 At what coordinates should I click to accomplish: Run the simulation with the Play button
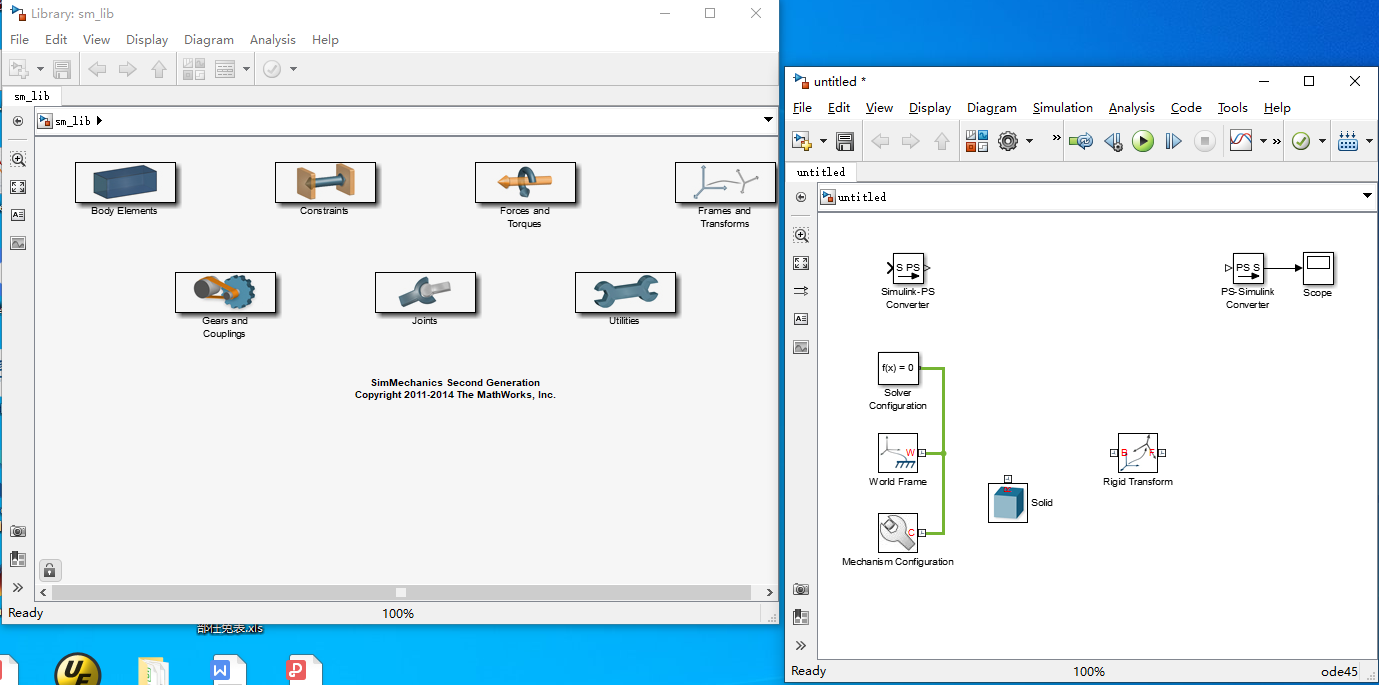pos(1143,141)
